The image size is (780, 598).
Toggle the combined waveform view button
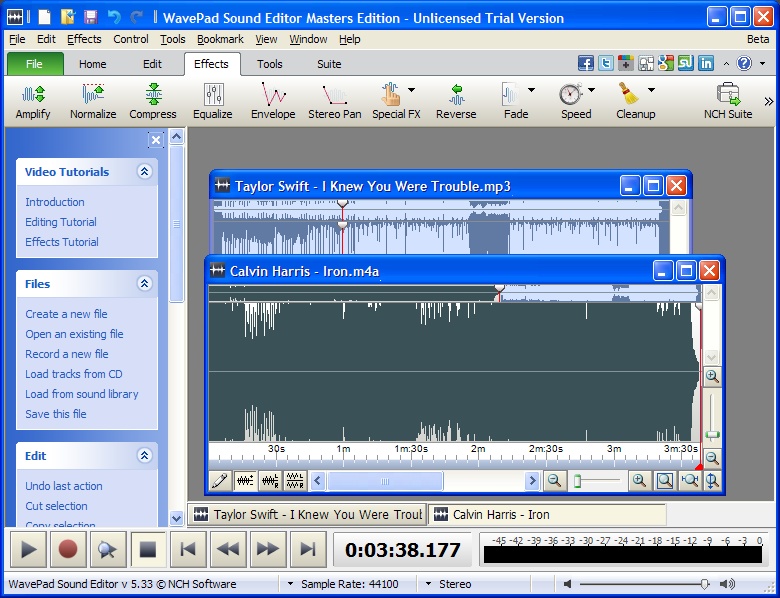tap(245, 481)
